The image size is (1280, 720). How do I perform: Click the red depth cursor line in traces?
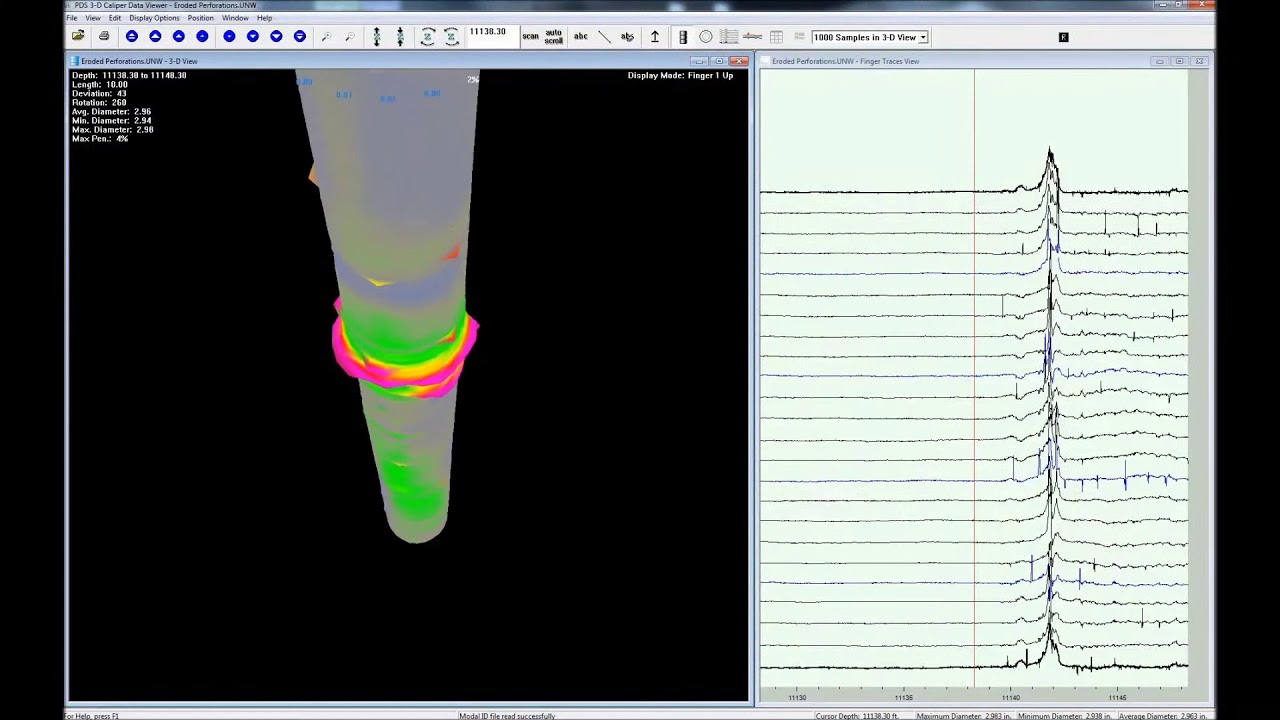click(974, 380)
